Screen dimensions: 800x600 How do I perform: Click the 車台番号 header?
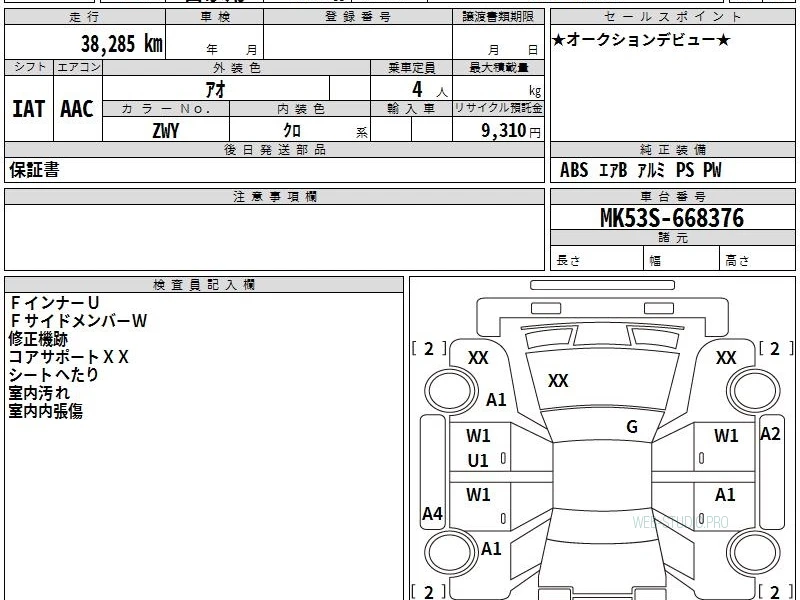point(672,196)
